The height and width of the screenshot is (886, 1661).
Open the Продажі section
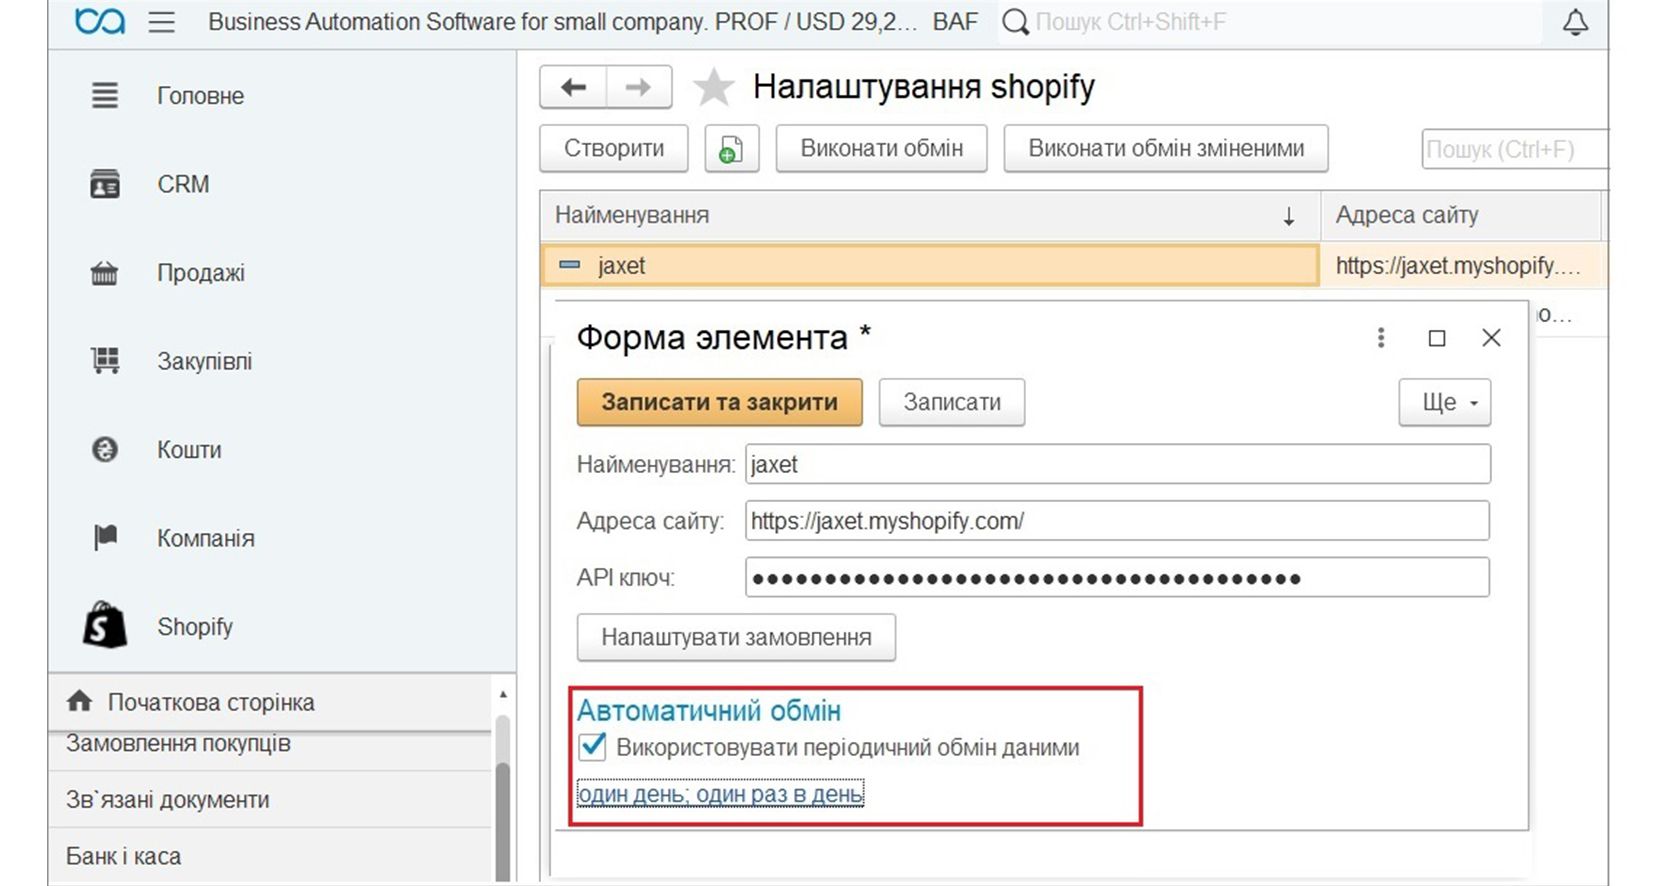point(201,273)
